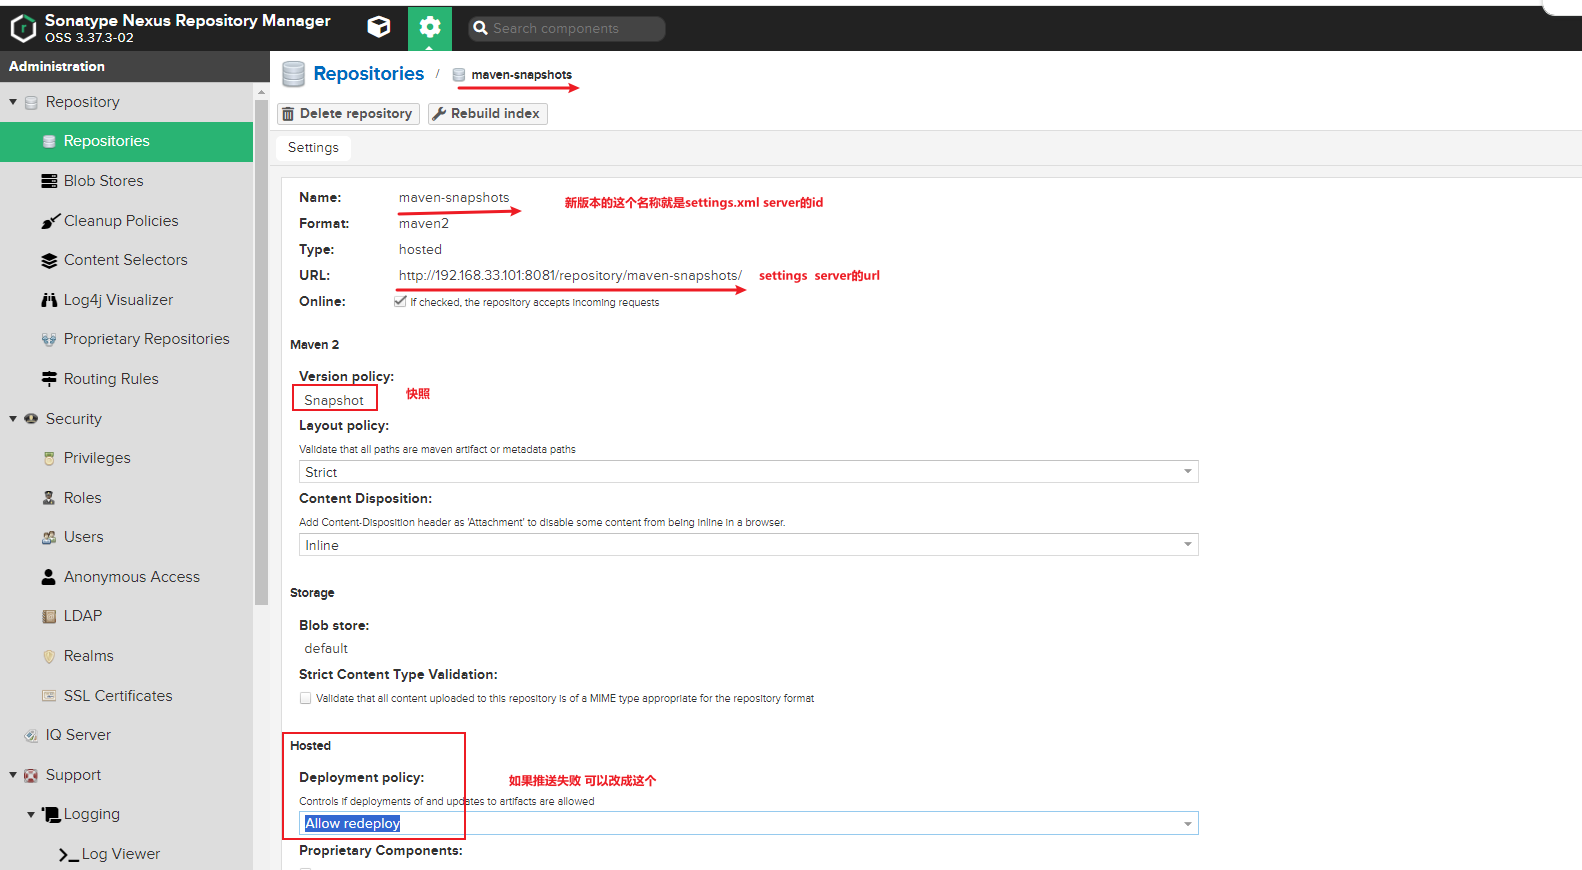Click the Log4j Visualizer binoculars icon
The height and width of the screenshot is (870, 1582).
(49, 300)
